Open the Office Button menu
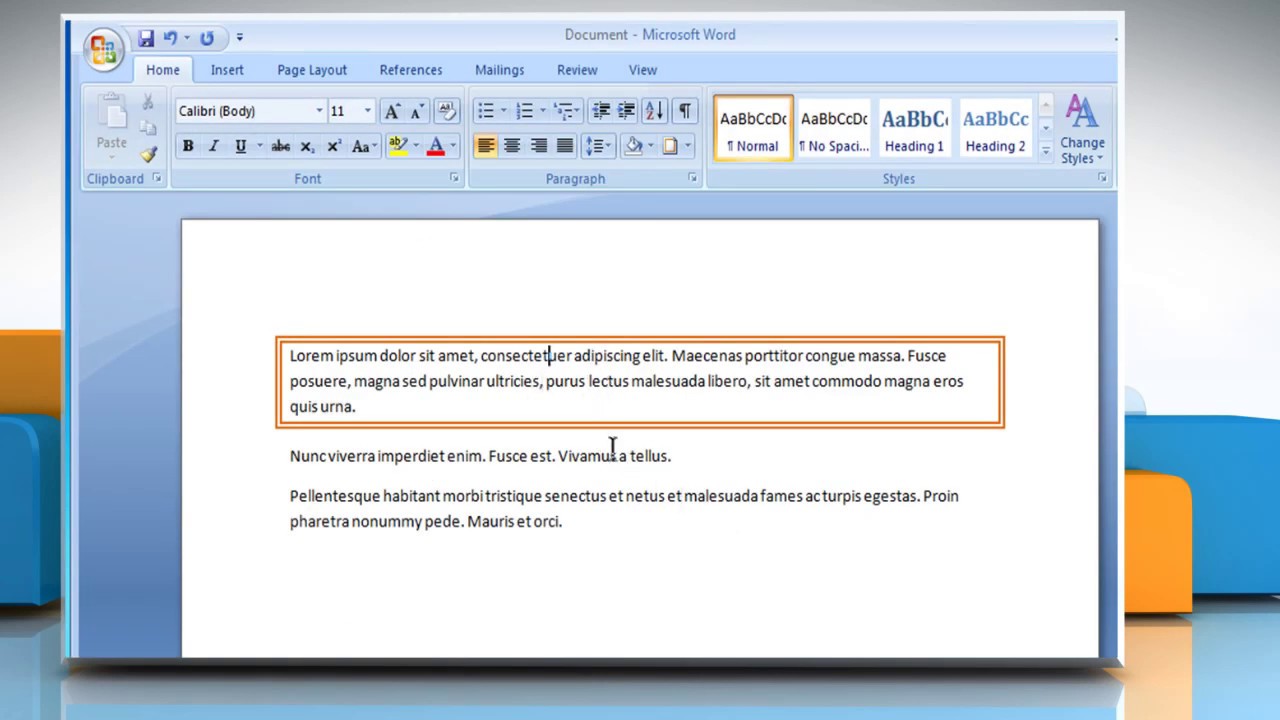Viewport: 1280px width, 720px height. click(104, 48)
